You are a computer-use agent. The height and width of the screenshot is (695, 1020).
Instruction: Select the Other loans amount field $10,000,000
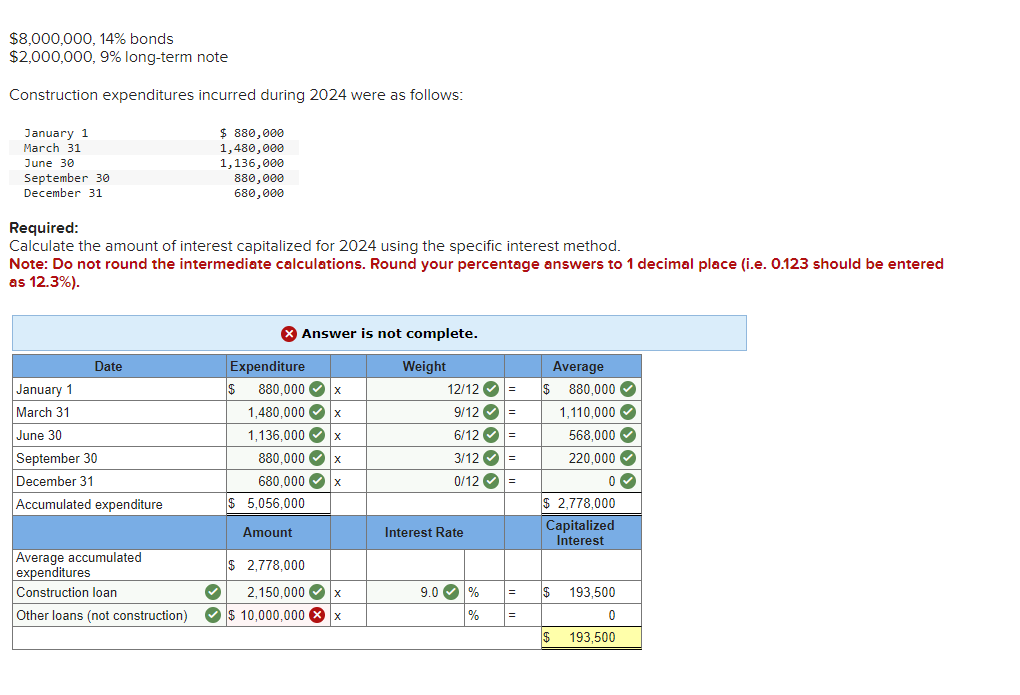click(278, 615)
